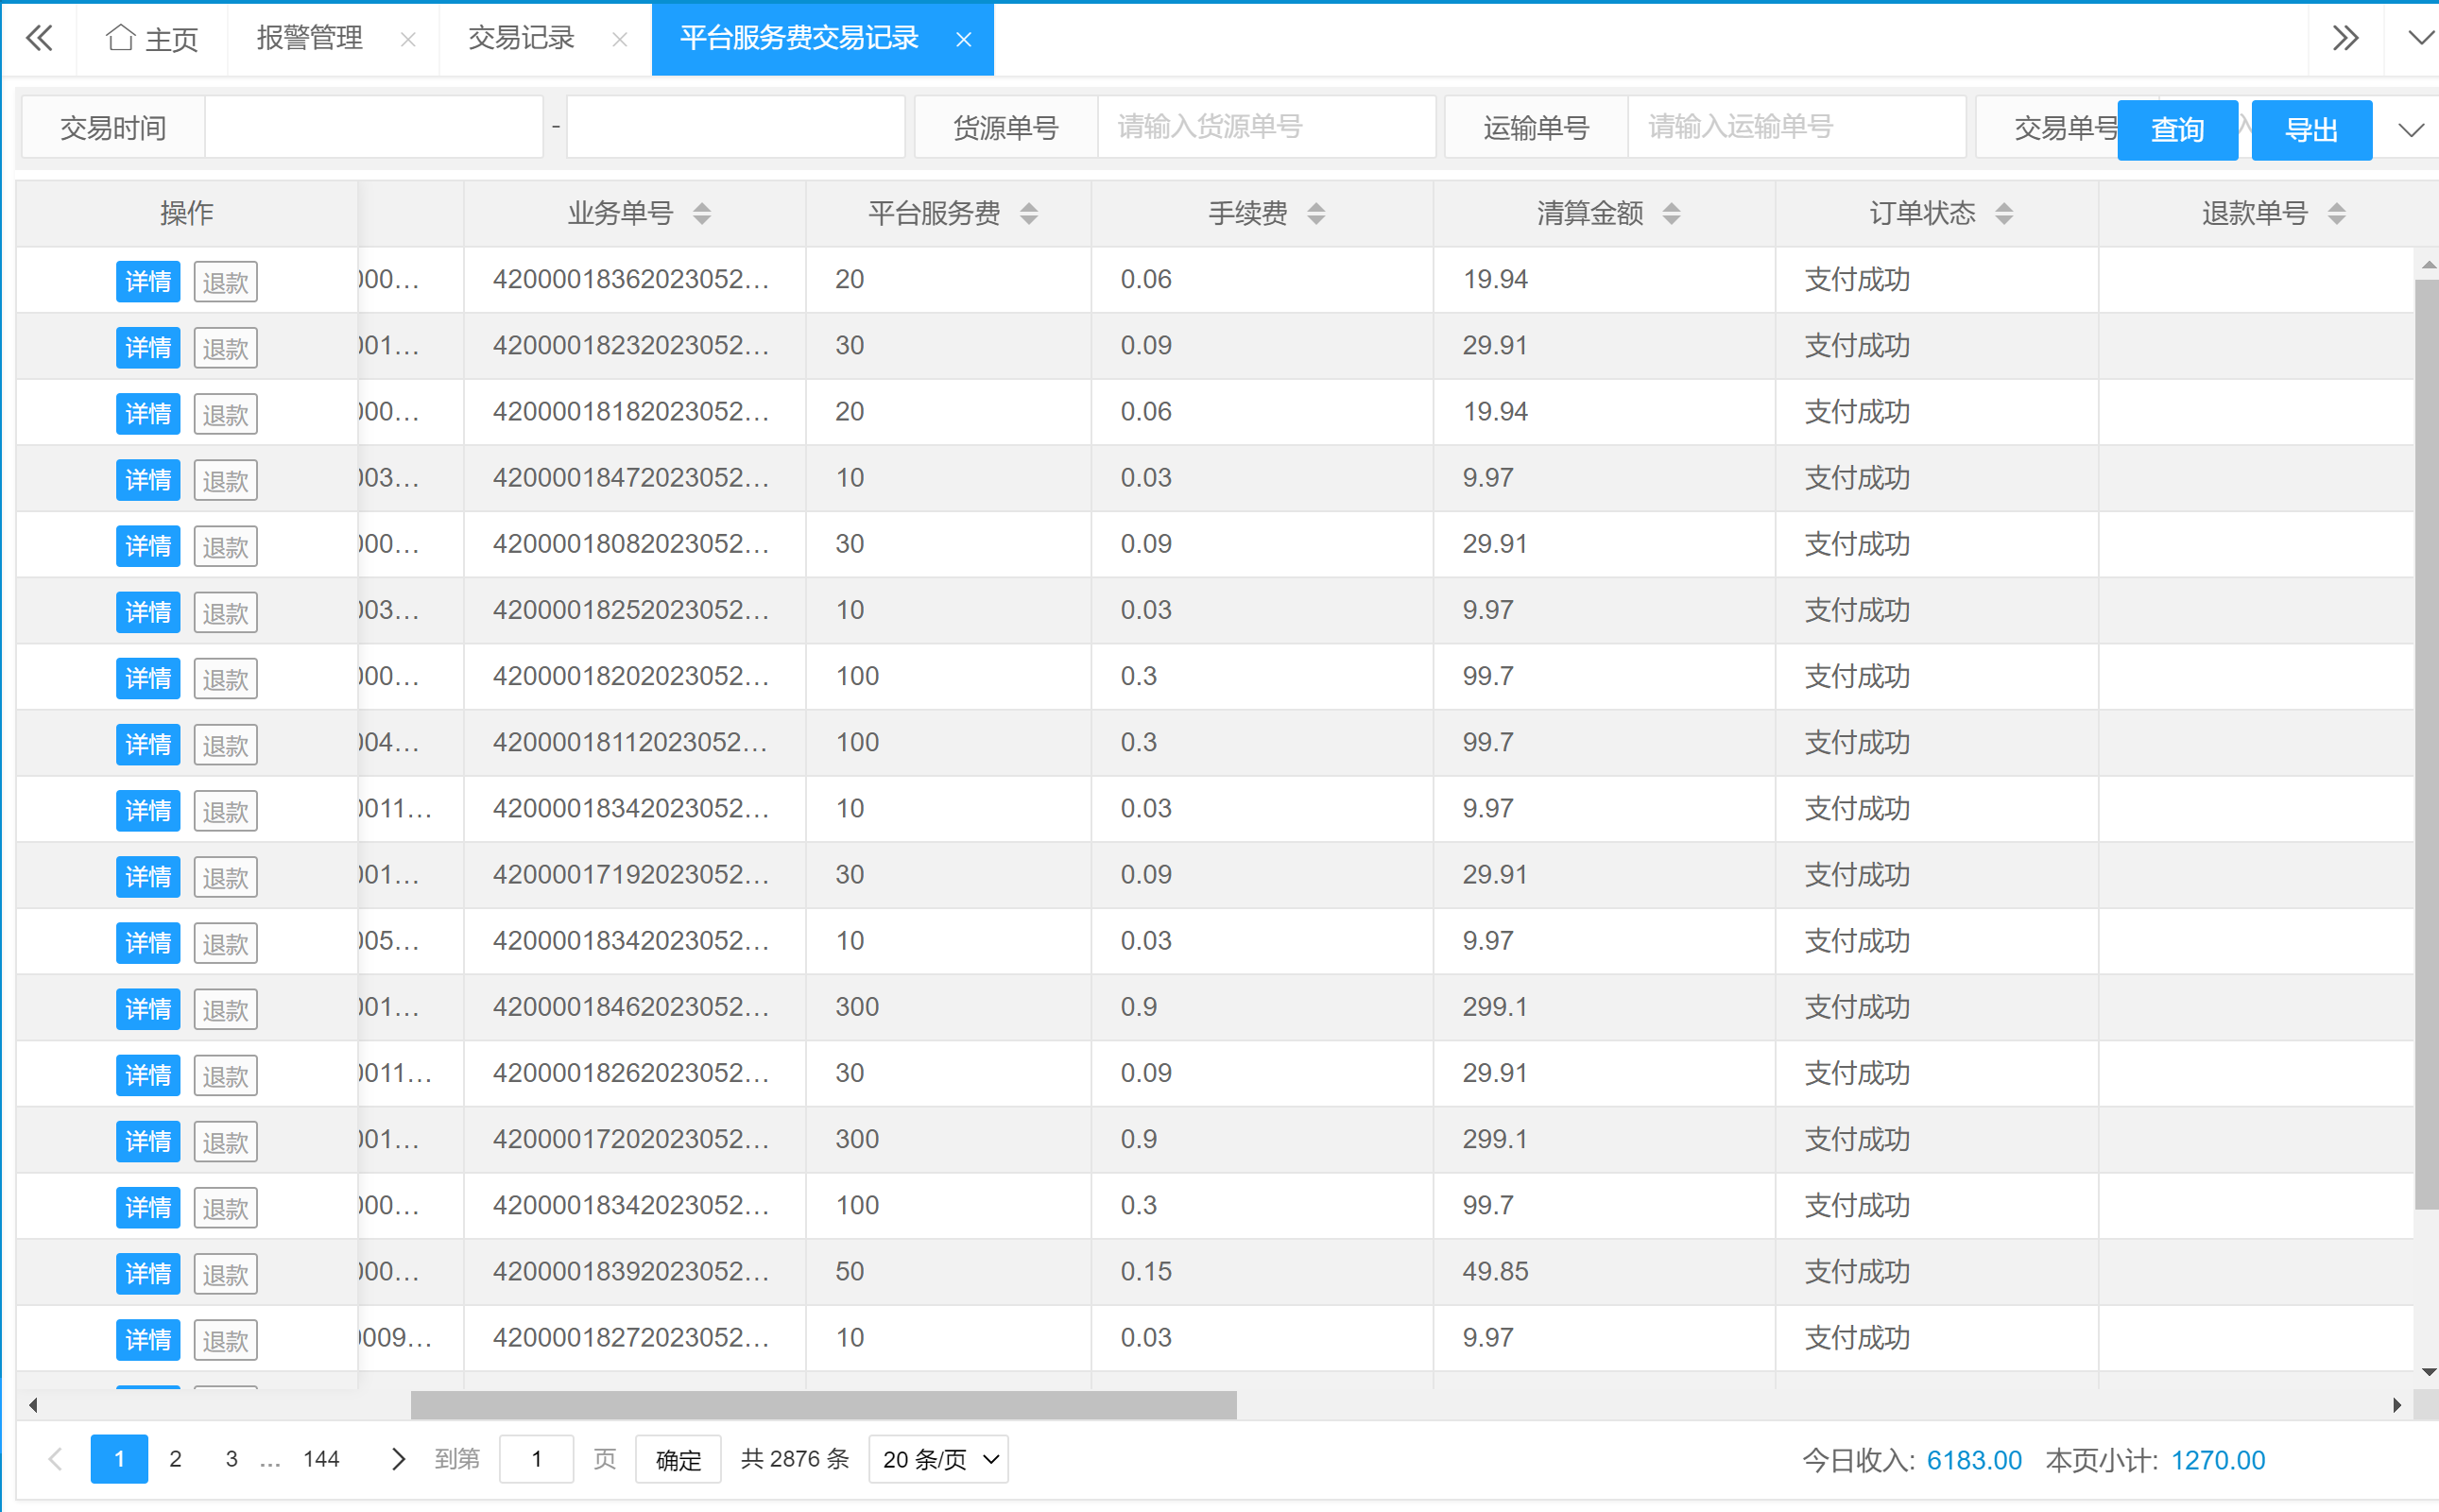This screenshot has width=2439, height=1512.
Task: Open 详情 for order 42000017202023052…
Action: click(148, 1142)
